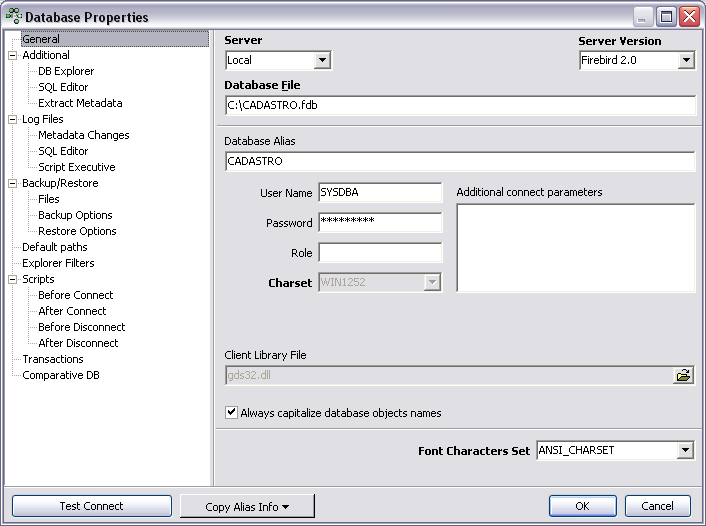Click the Database Properties title bar icon

(14, 17)
